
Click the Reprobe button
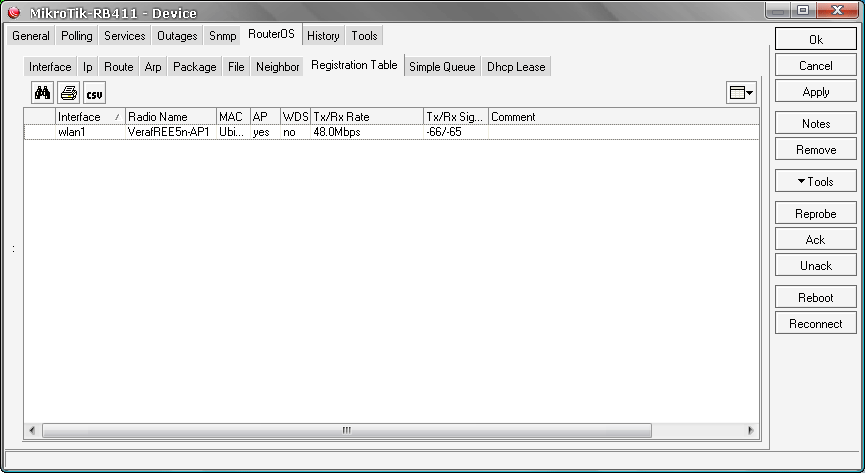(x=815, y=214)
